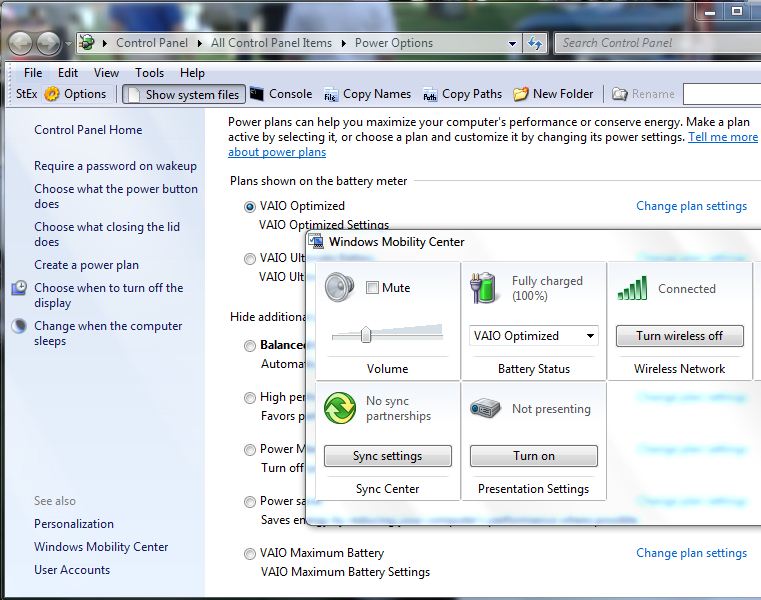Open recent pages dropdown next to Forward
The width and height of the screenshot is (761, 600).
[x=68, y=44]
